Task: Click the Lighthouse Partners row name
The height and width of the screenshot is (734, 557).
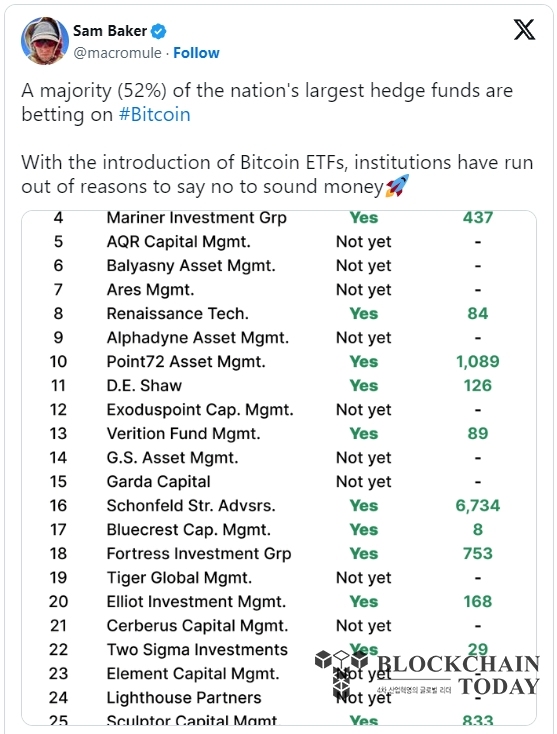Action: pyautogui.click(x=184, y=697)
